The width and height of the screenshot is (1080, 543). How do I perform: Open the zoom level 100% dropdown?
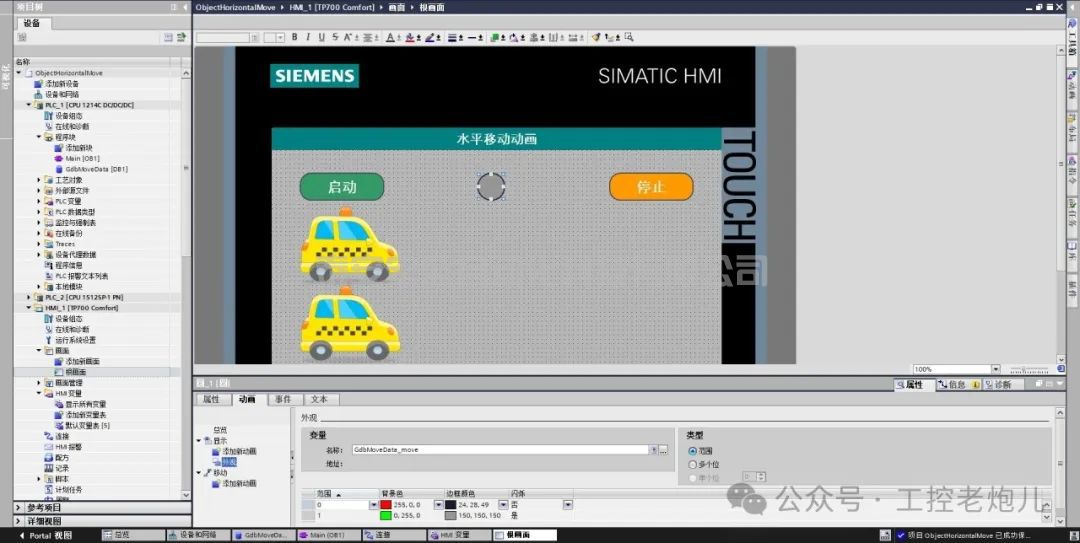(994, 369)
